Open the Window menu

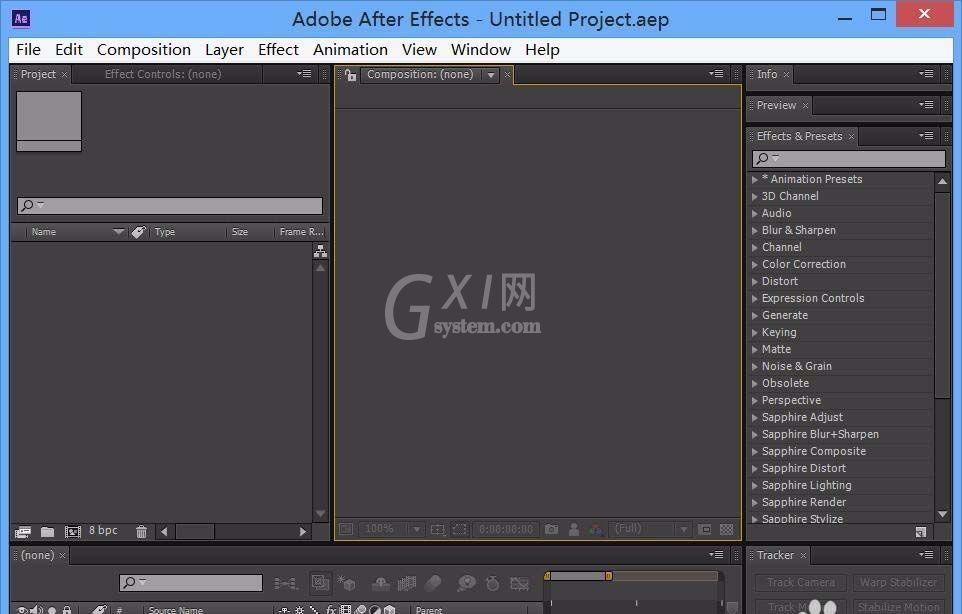click(480, 50)
